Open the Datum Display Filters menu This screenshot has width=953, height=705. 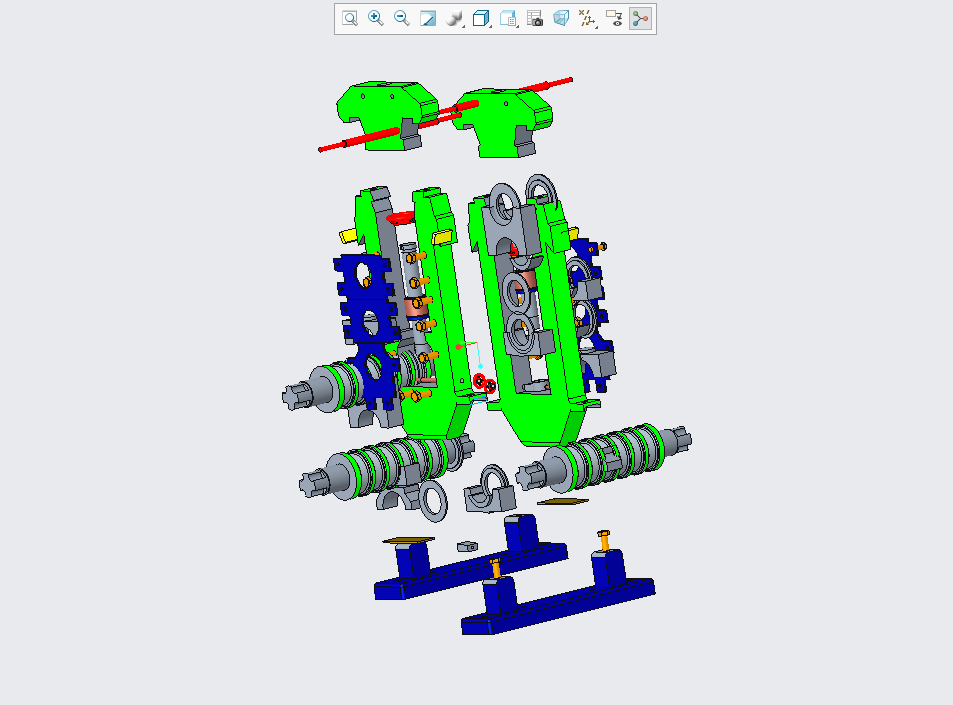(588, 19)
